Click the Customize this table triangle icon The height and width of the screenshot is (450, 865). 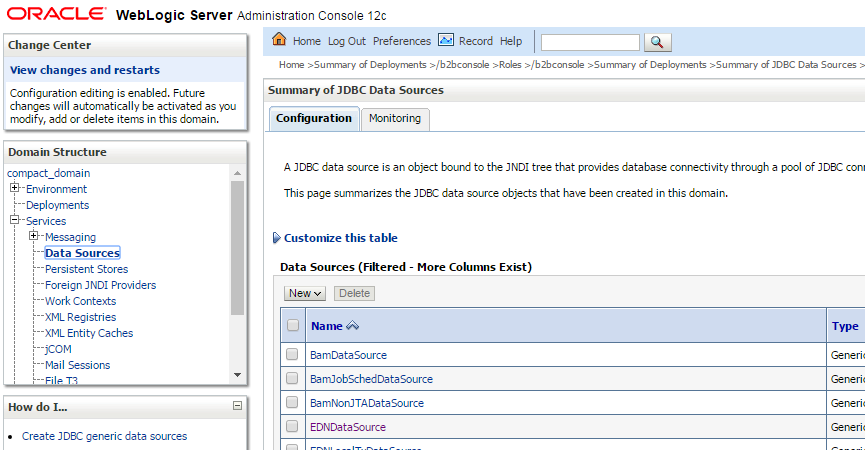(x=276, y=238)
